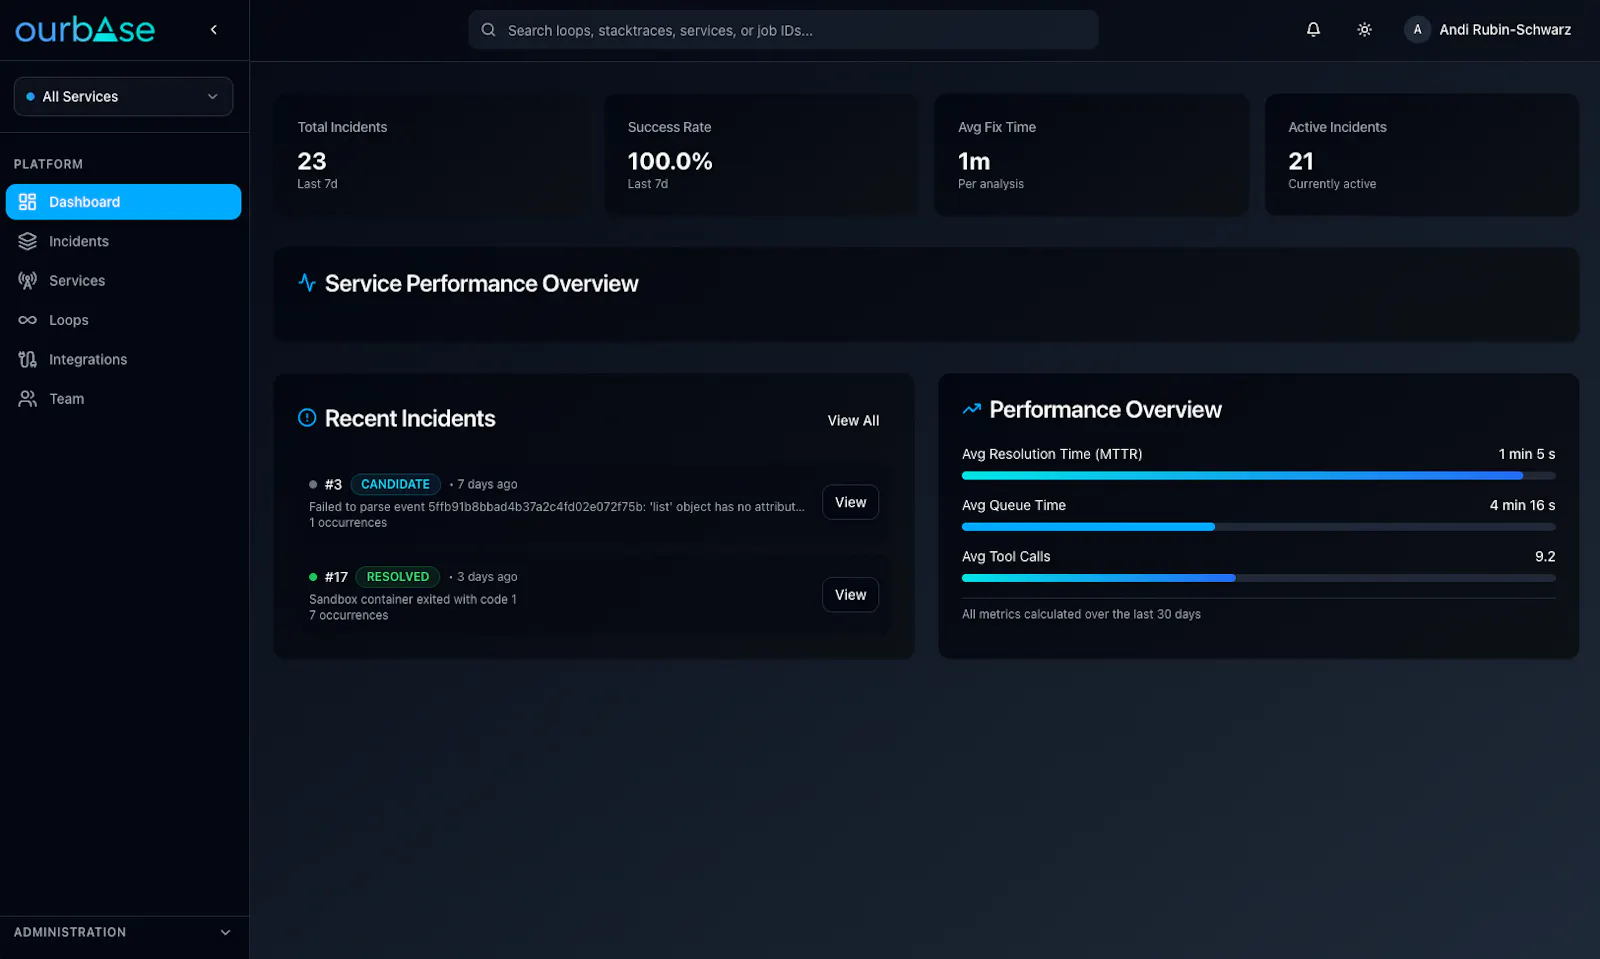1600x959 pixels.
Task: Click incident number #17
Action: [336, 577]
